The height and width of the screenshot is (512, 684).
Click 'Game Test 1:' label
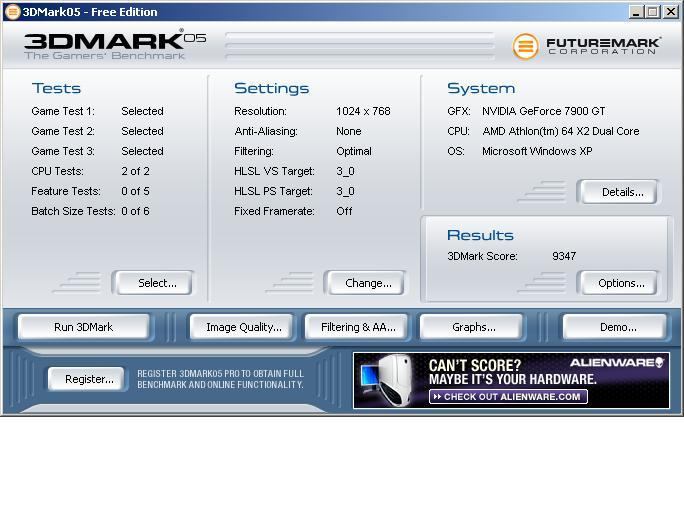[63, 111]
